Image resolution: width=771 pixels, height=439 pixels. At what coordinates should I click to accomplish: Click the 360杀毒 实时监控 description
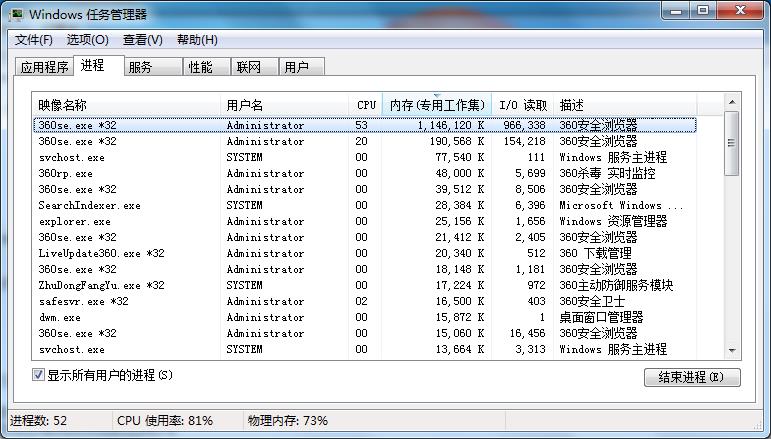(x=607, y=174)
